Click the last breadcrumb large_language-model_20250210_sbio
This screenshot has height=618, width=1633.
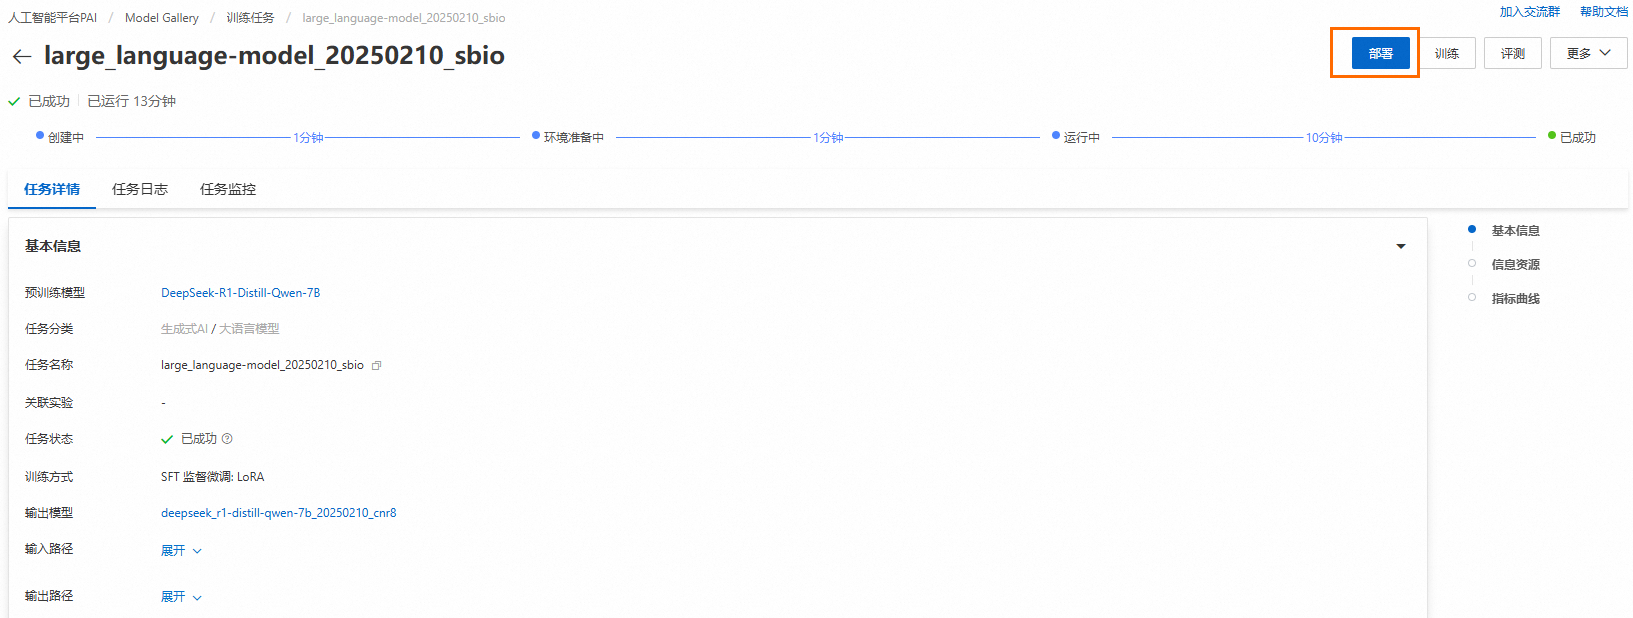pyautogui.click(x=404, y=18)
